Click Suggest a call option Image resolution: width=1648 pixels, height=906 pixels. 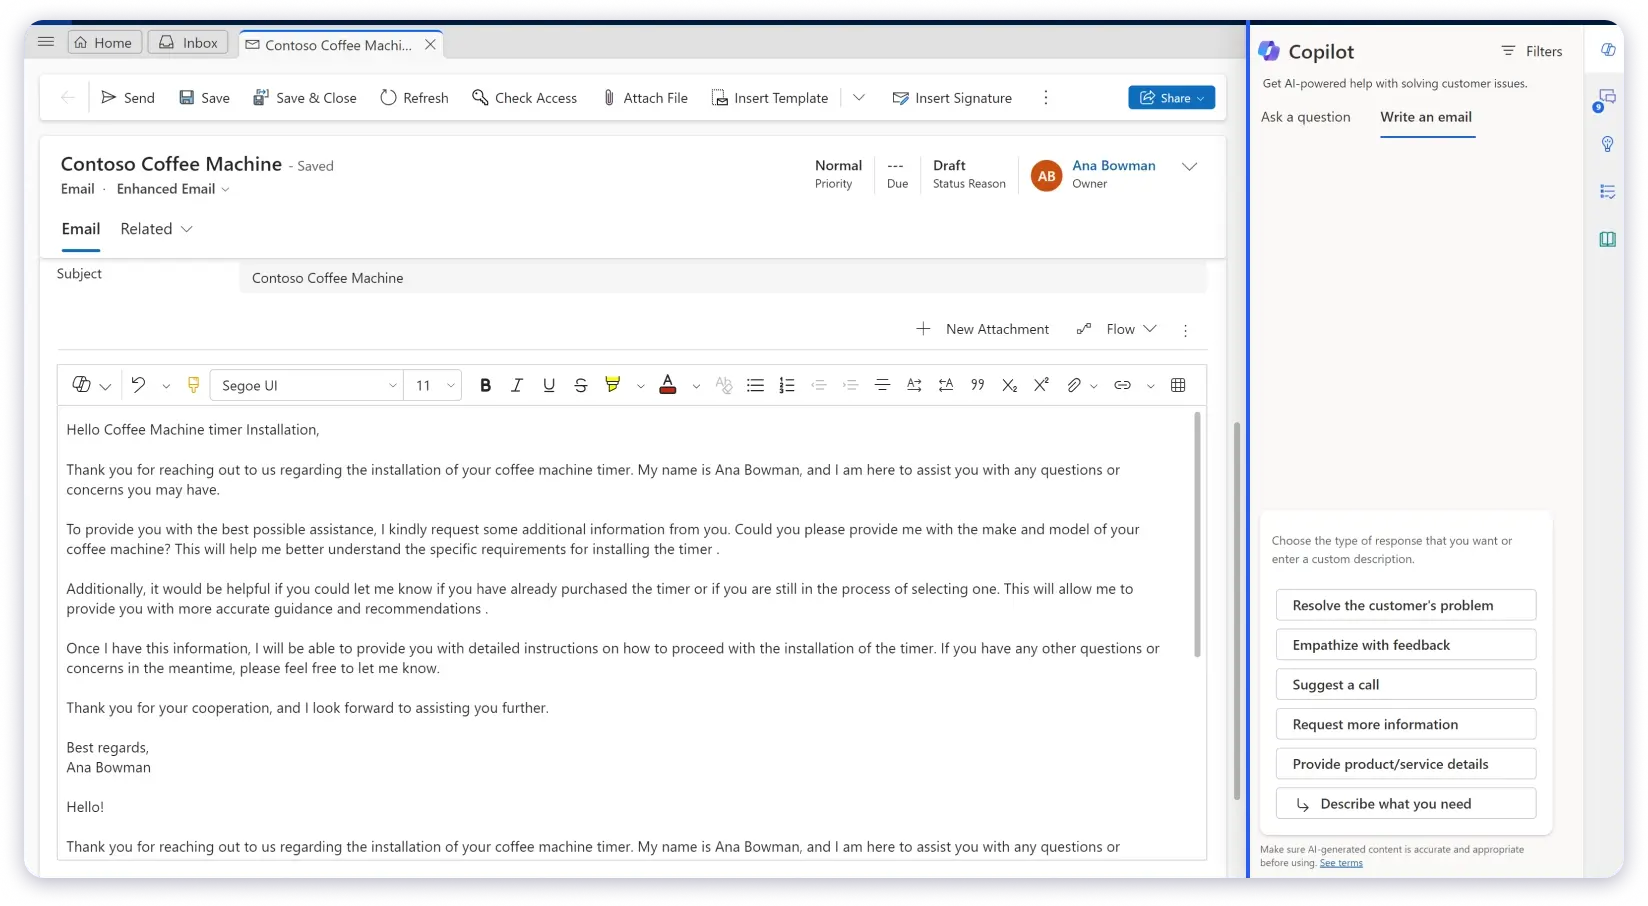[1406, 684]
